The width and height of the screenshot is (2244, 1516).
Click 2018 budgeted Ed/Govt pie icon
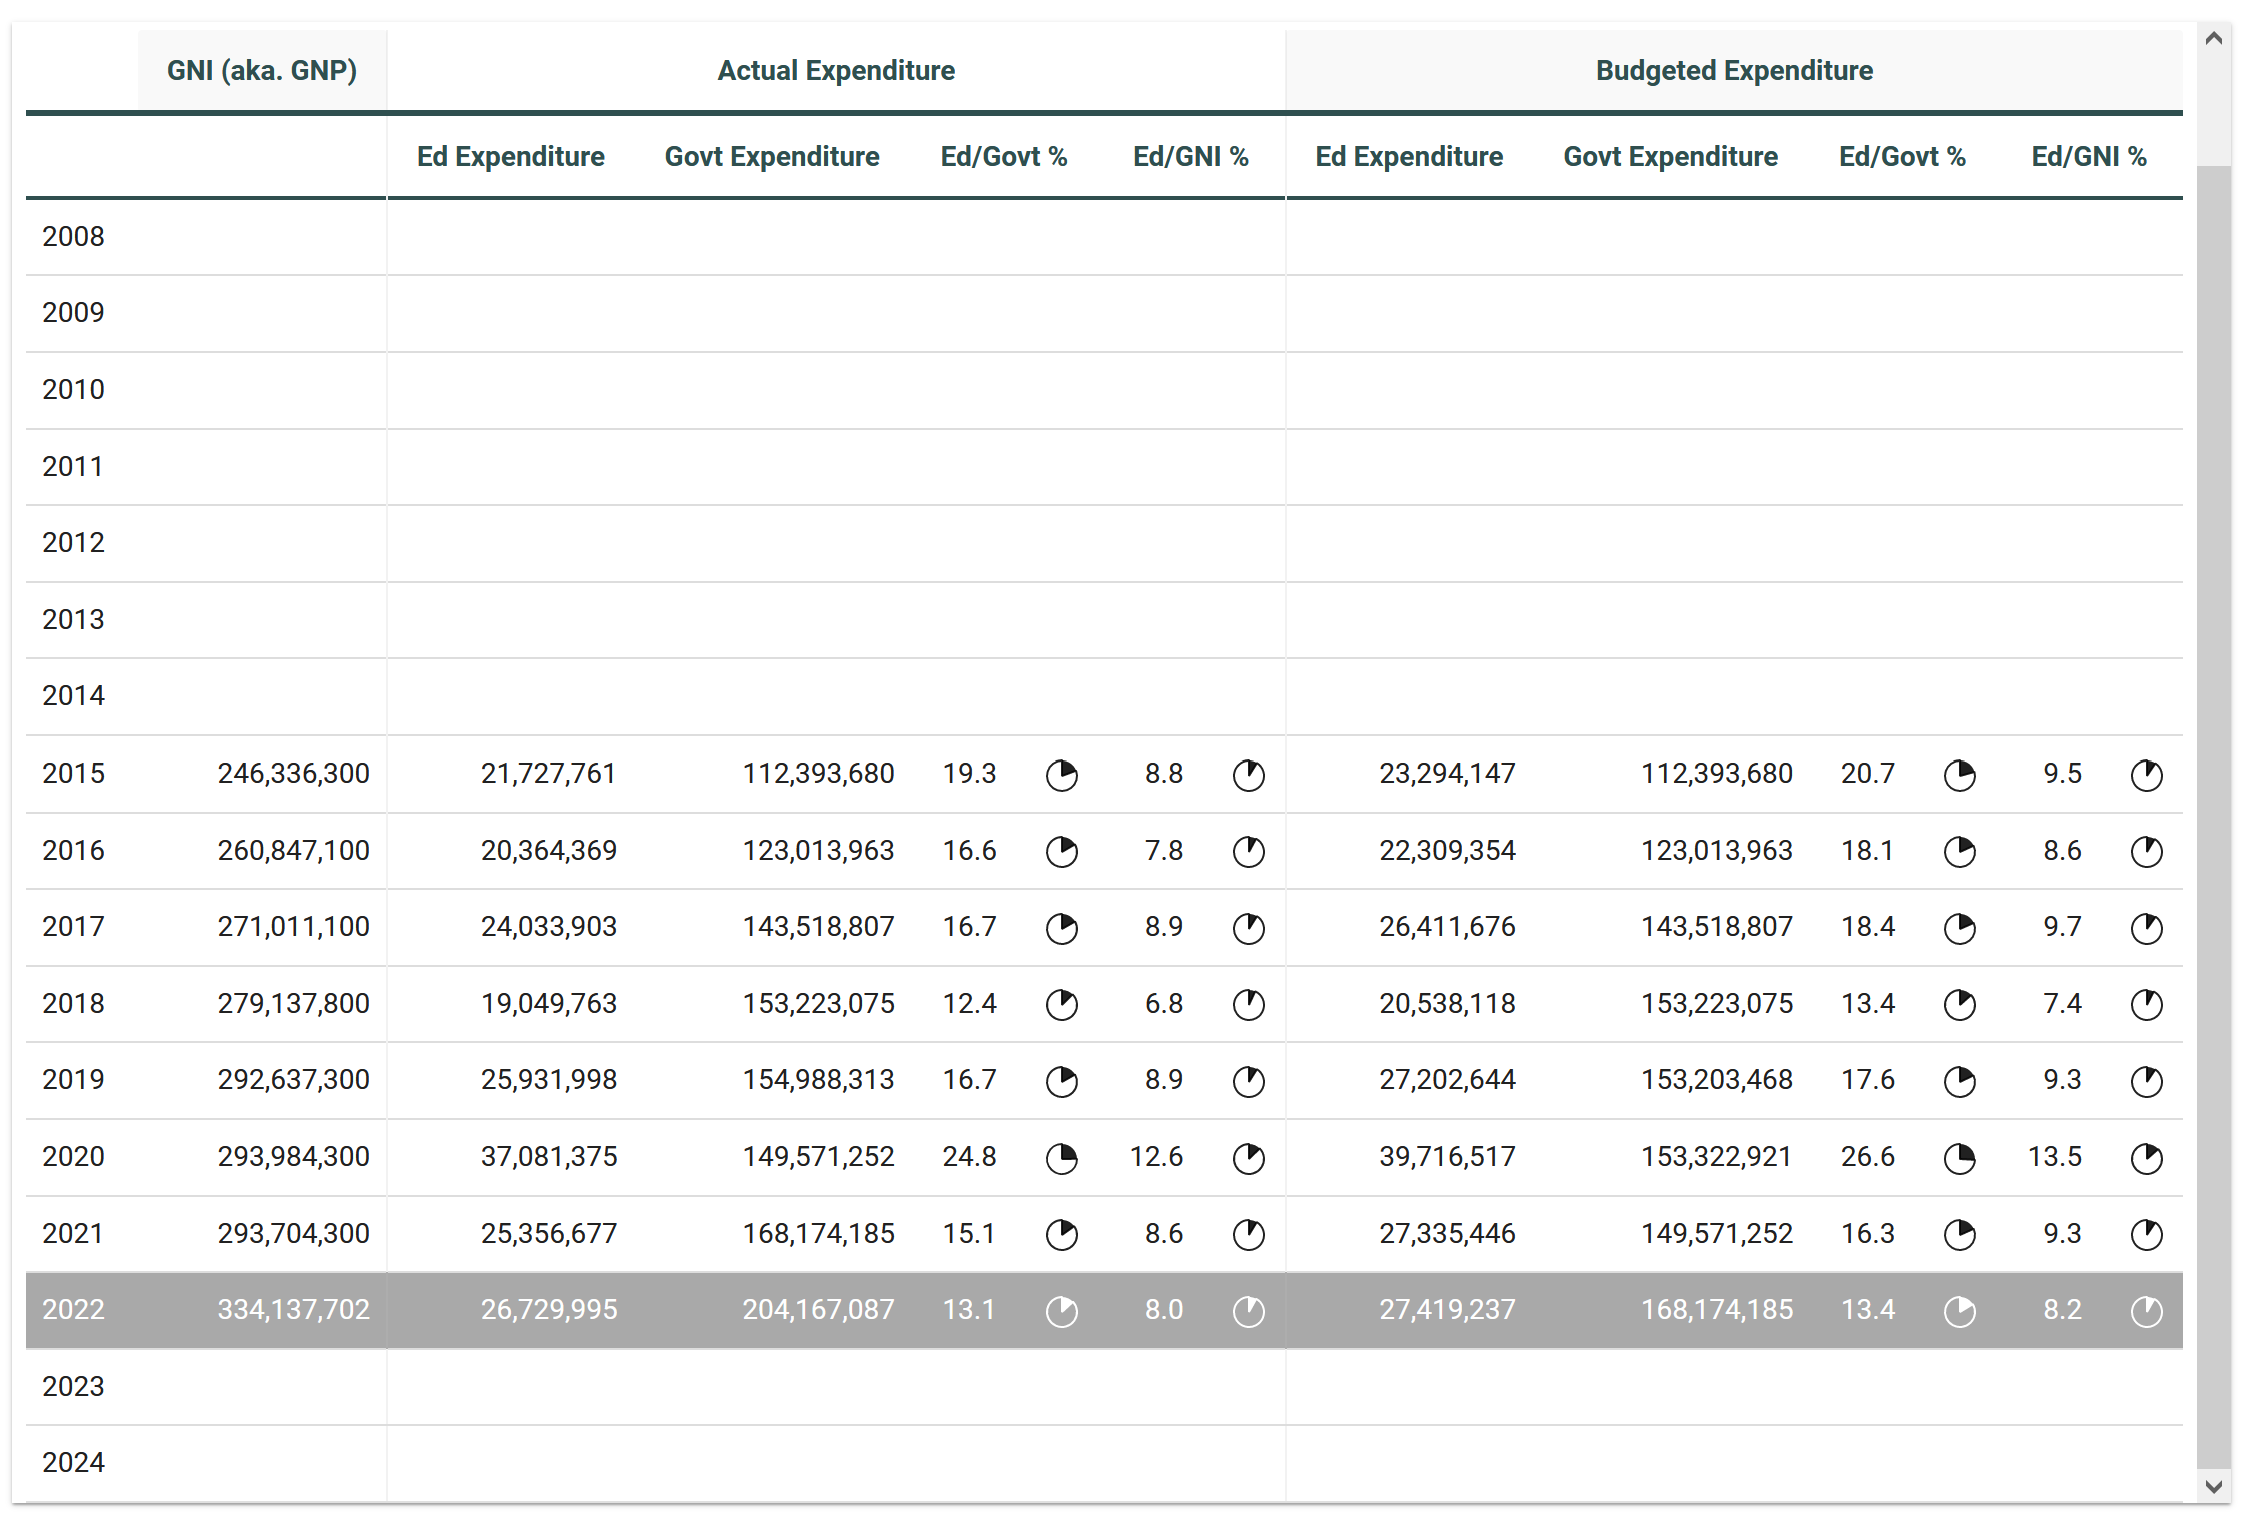click(x=1959, y=1005)
